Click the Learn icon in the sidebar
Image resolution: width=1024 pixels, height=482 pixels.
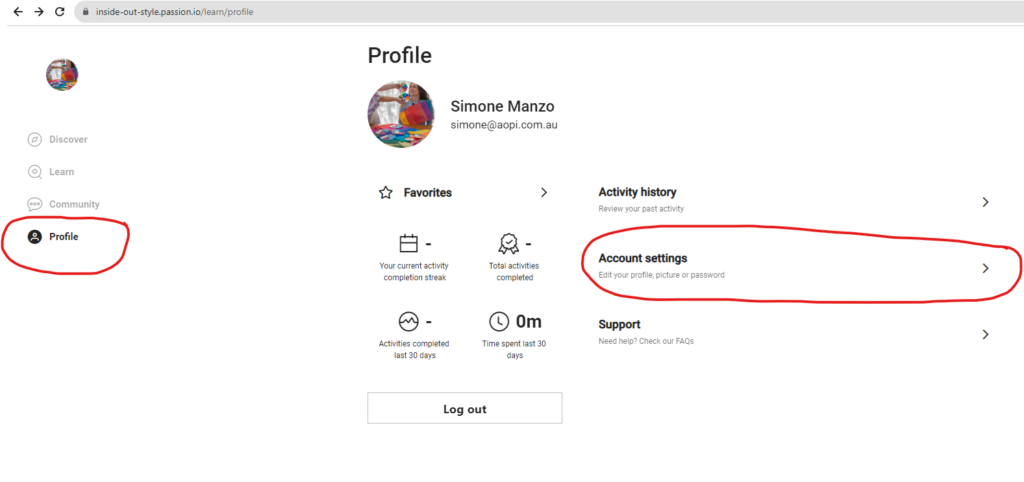(35, 172)
